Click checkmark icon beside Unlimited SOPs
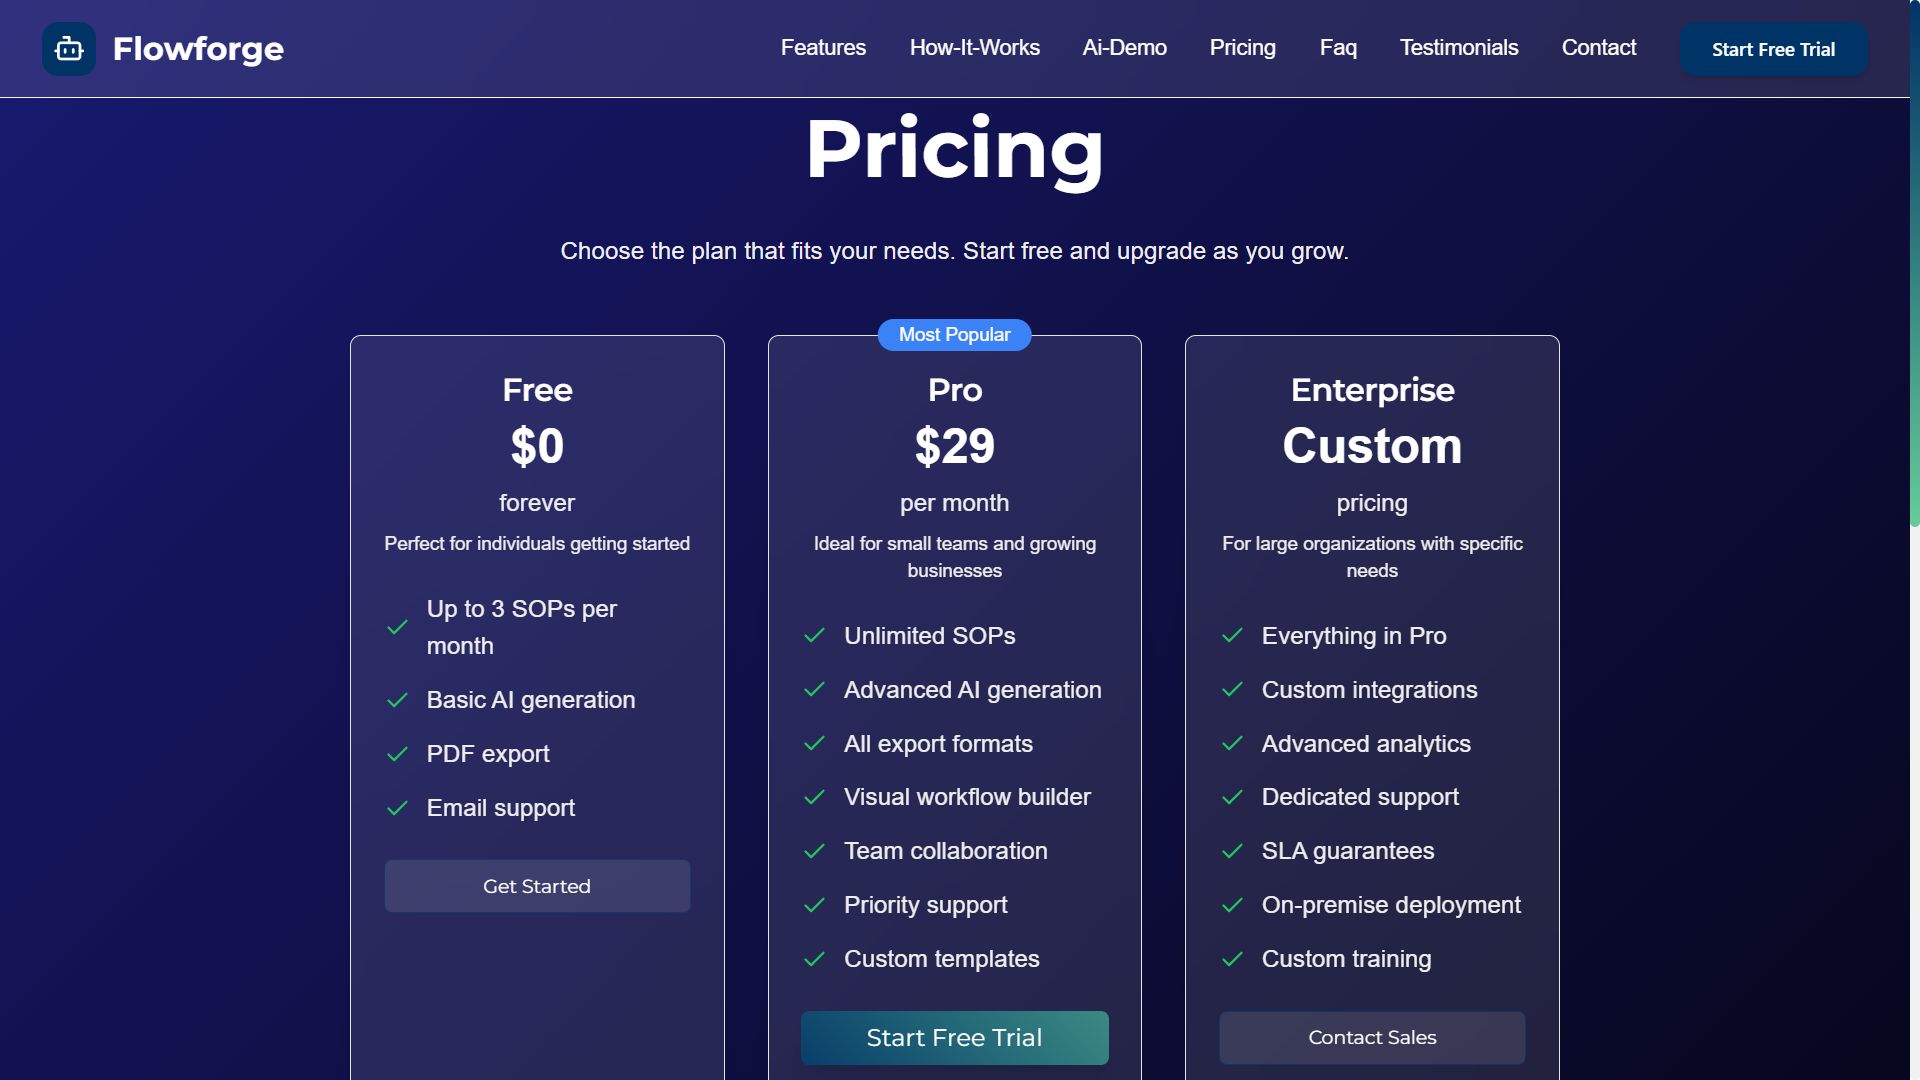 pyautogui.click(x=815, y=636)
